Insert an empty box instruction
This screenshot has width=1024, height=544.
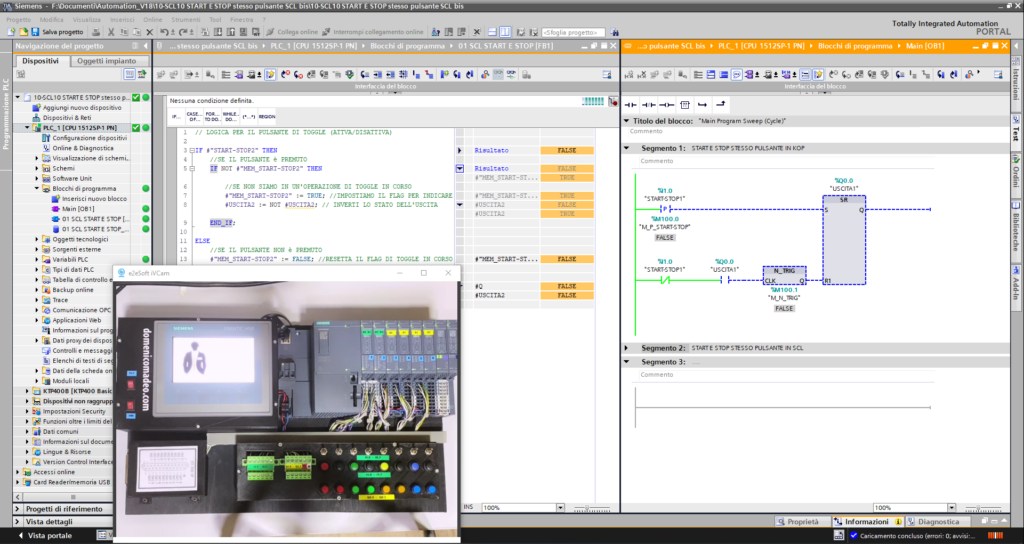pyautogui.click(x=685, y=104)
